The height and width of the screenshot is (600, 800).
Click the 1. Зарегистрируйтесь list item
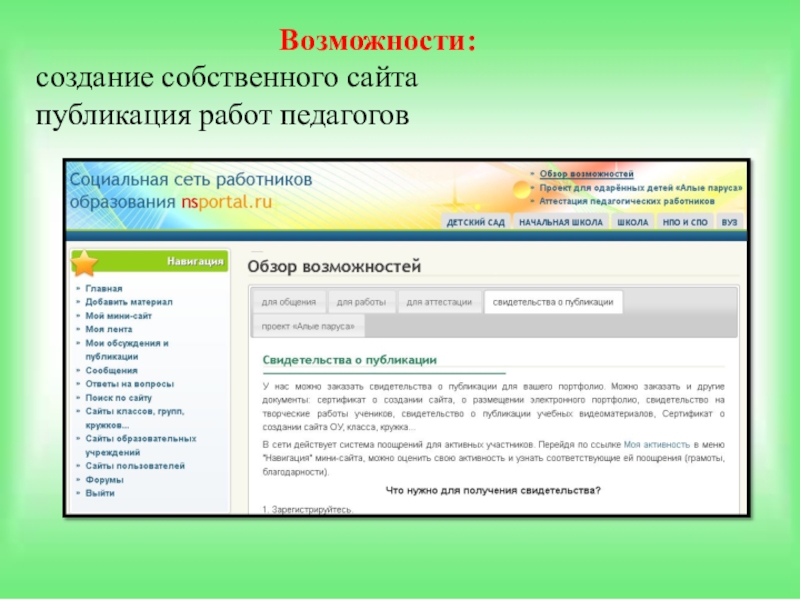click(308, 509)
